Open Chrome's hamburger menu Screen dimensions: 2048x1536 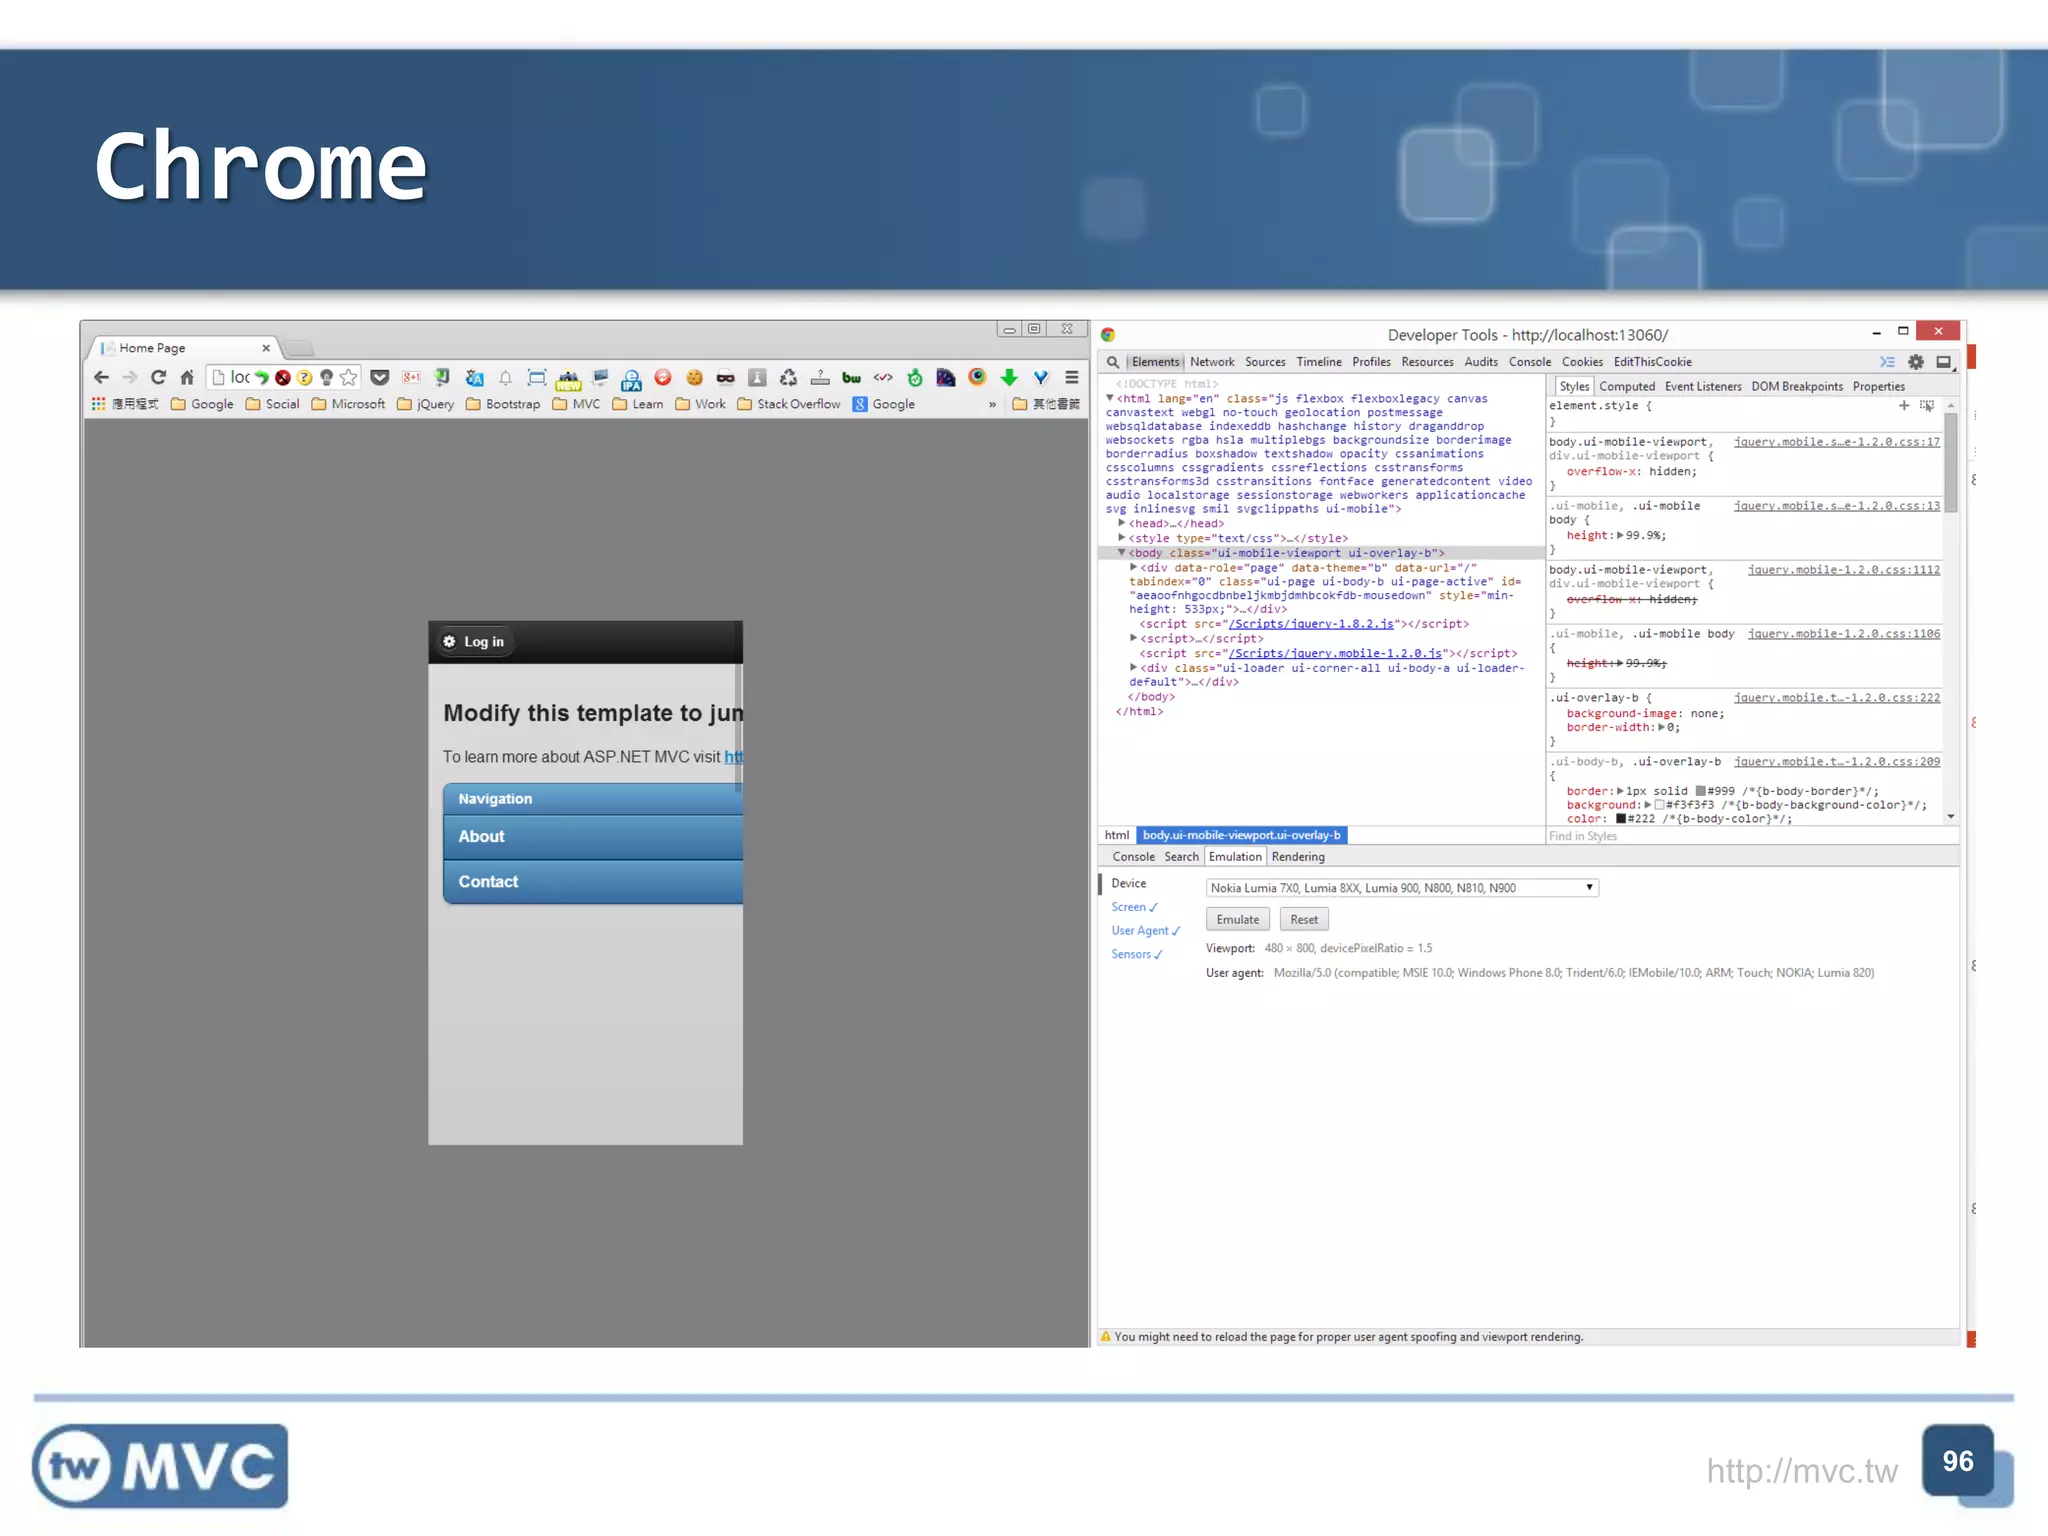1071,377
